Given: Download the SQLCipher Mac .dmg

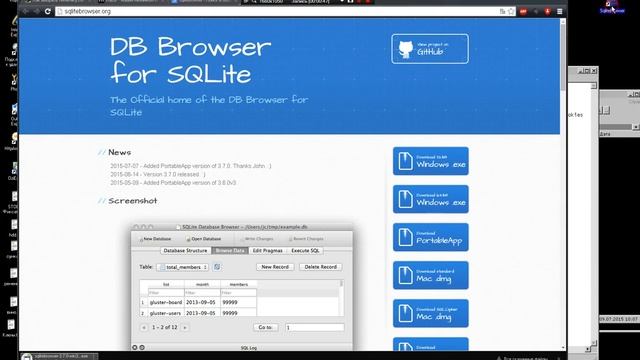Looking at the screenshot, I should (x=431, y=313).
